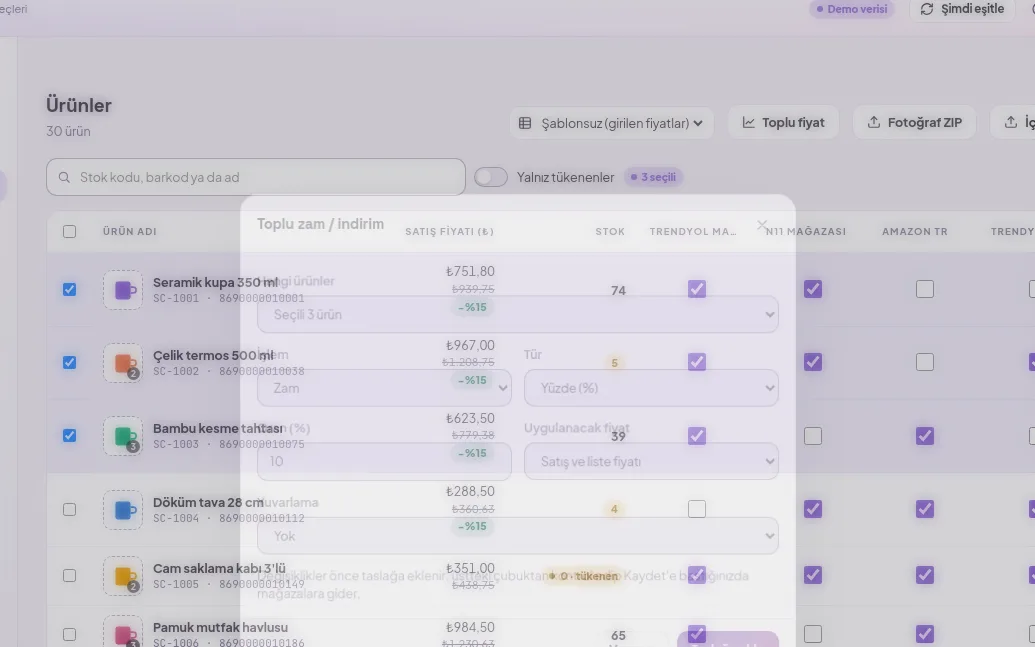This screenshot has width=1035, height=647.
Task: Click the Fotoğraf ZIP upload button
Action: [x=914, y=122]
